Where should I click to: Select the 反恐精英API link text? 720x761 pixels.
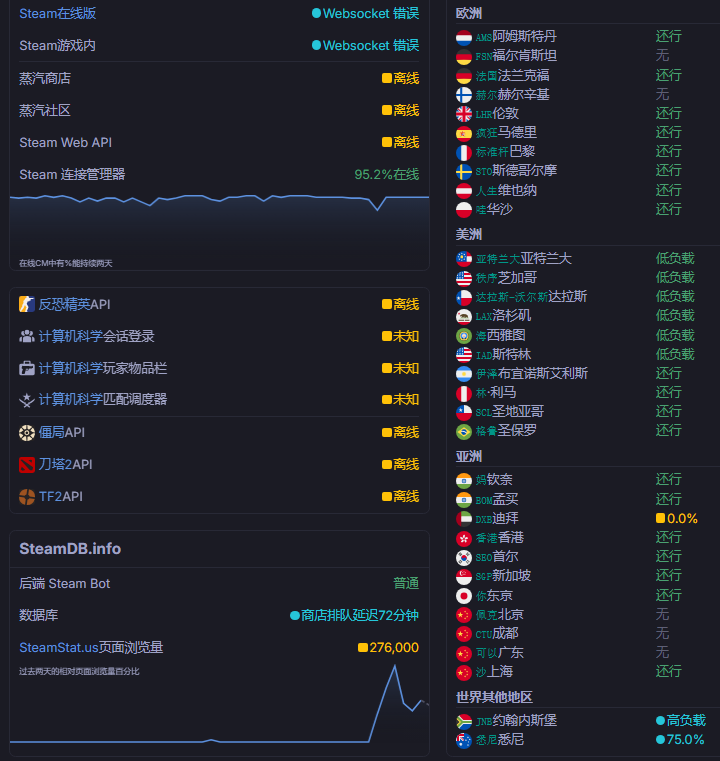74,304
